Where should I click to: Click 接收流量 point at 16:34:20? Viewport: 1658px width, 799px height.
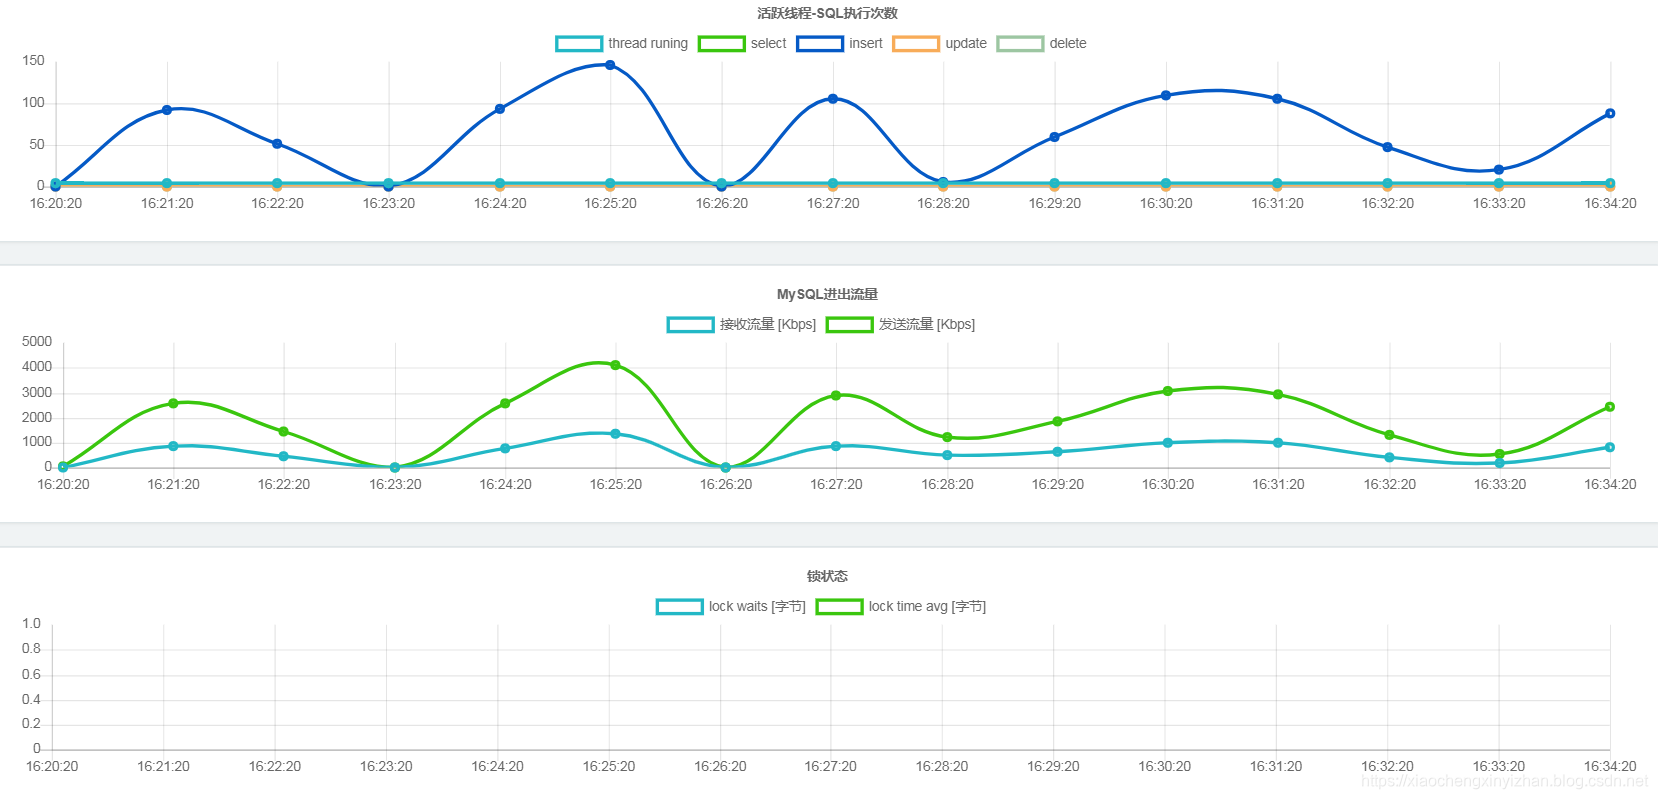point(1610,447)
